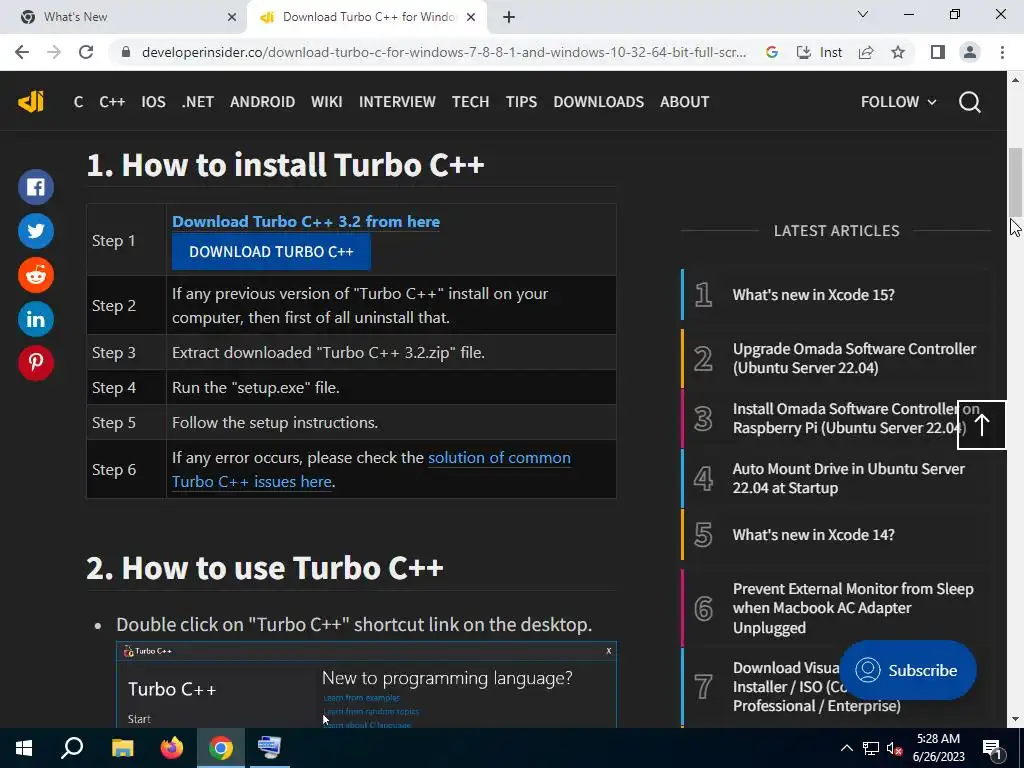Open taskbar search icon
The width and height of the screenshot is (1024, 768).
pos(72,748)
